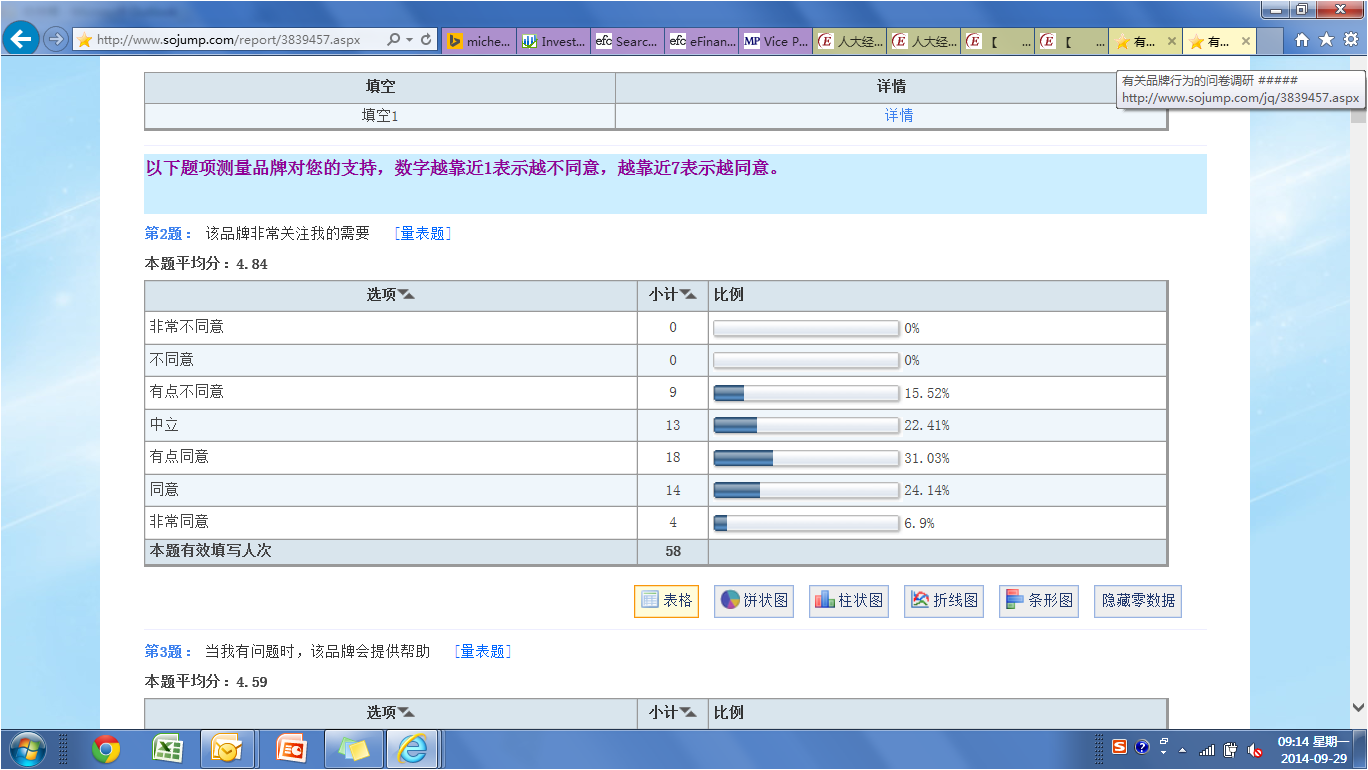
Task: Launch Chrome from the taskbar
Action: (x=106, y=749)
